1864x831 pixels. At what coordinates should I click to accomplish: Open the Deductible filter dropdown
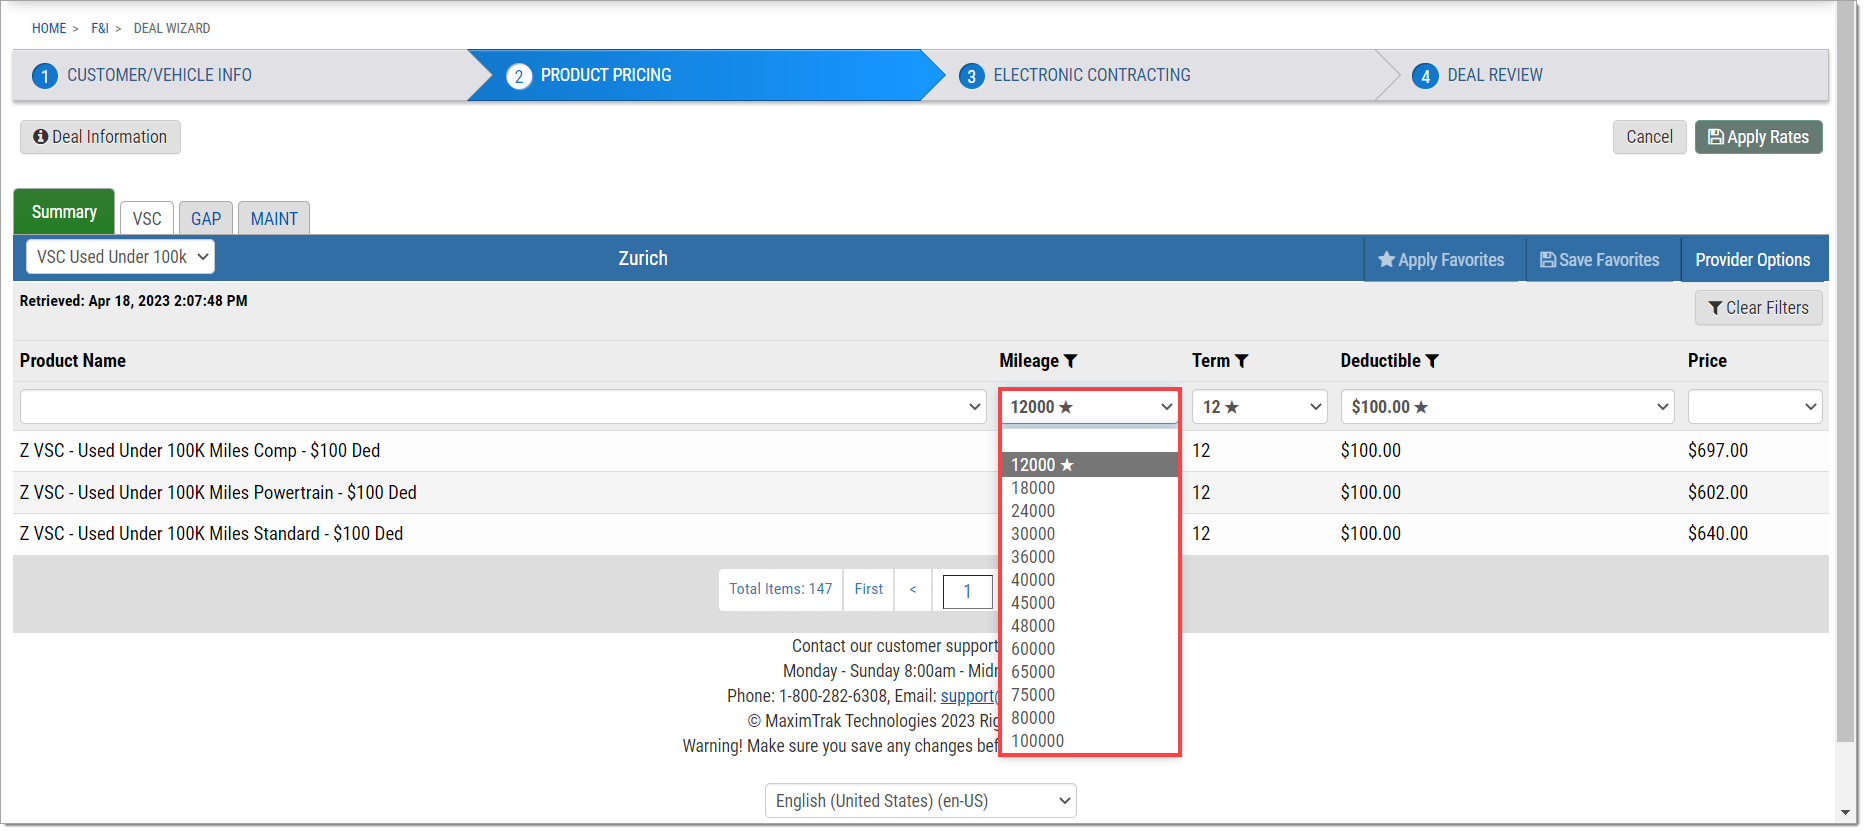(1507, 407)
